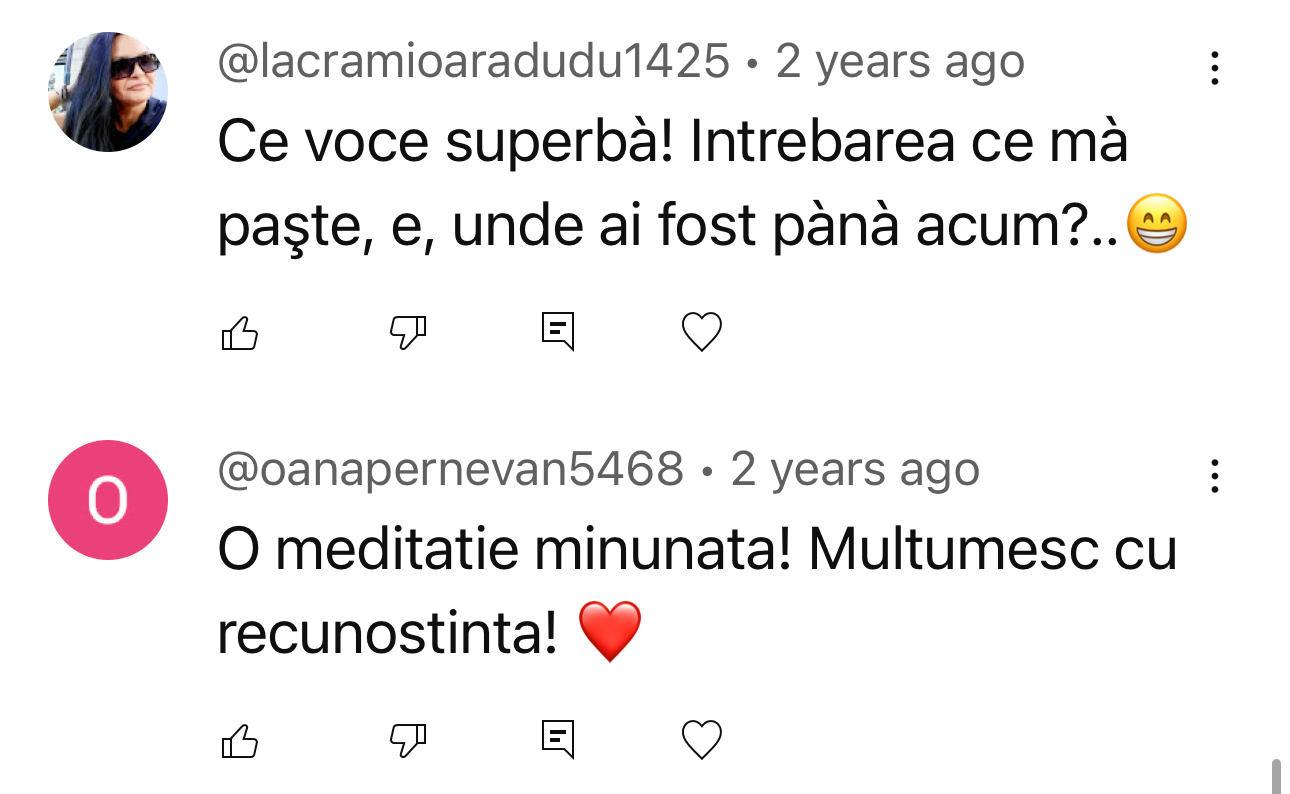Dislike the comment by @lacramioaradudu1425
1290x794 pixels.
407,332
